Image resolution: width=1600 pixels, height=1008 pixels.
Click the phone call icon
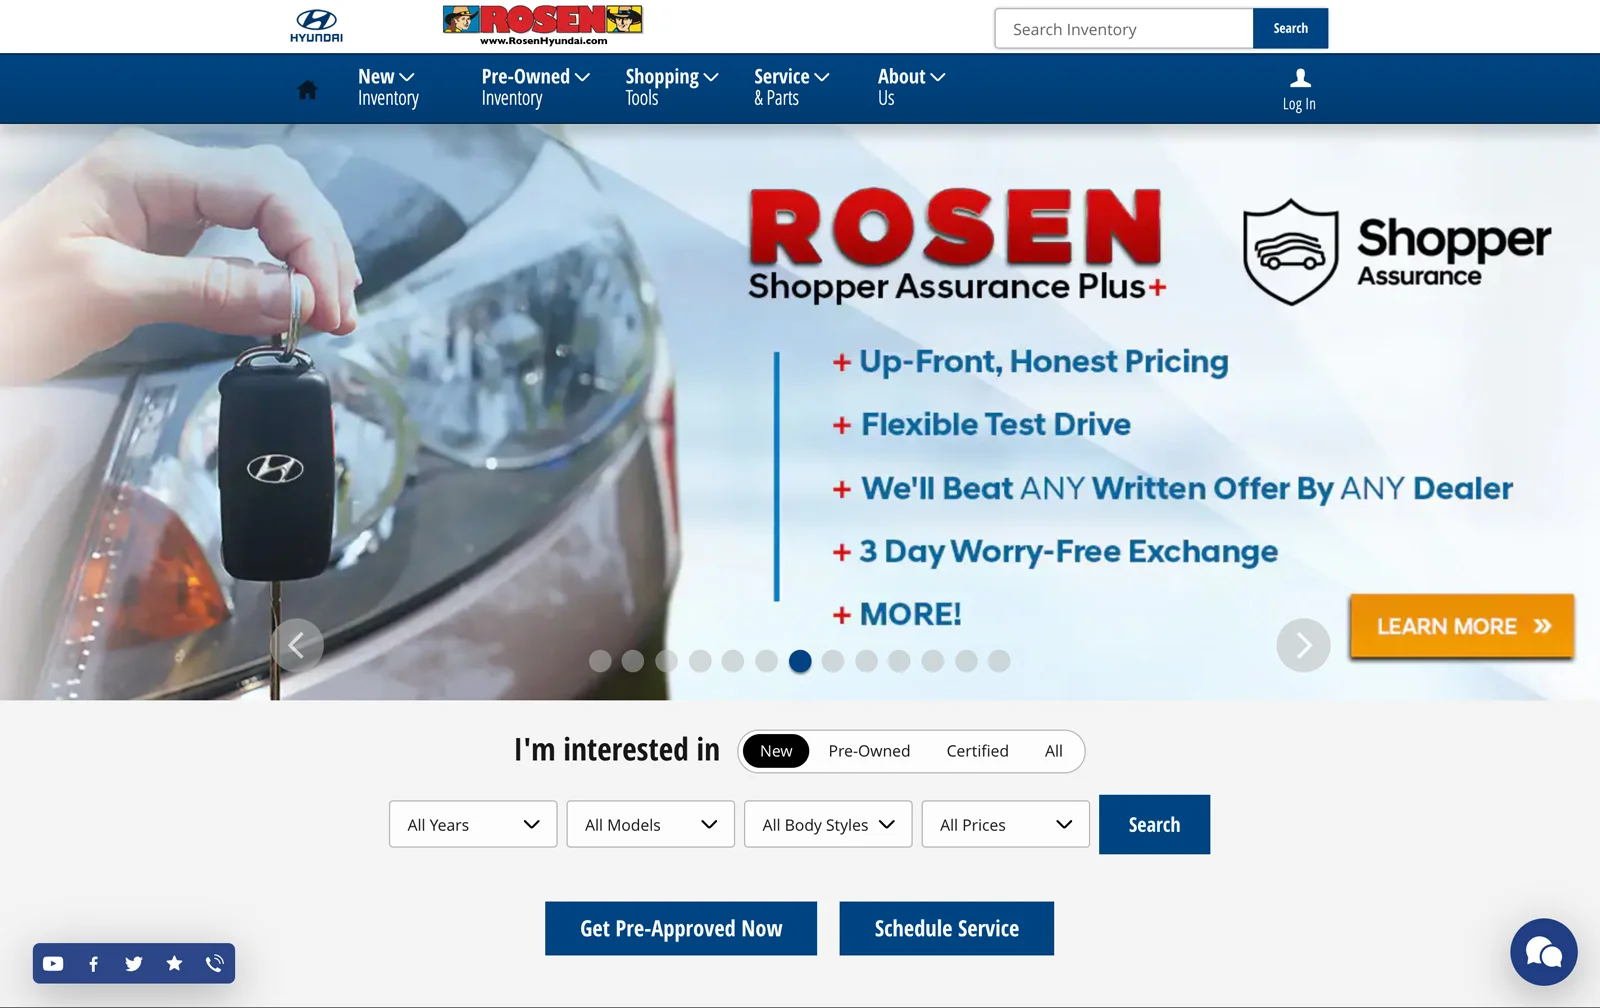(x=214, y=963)
